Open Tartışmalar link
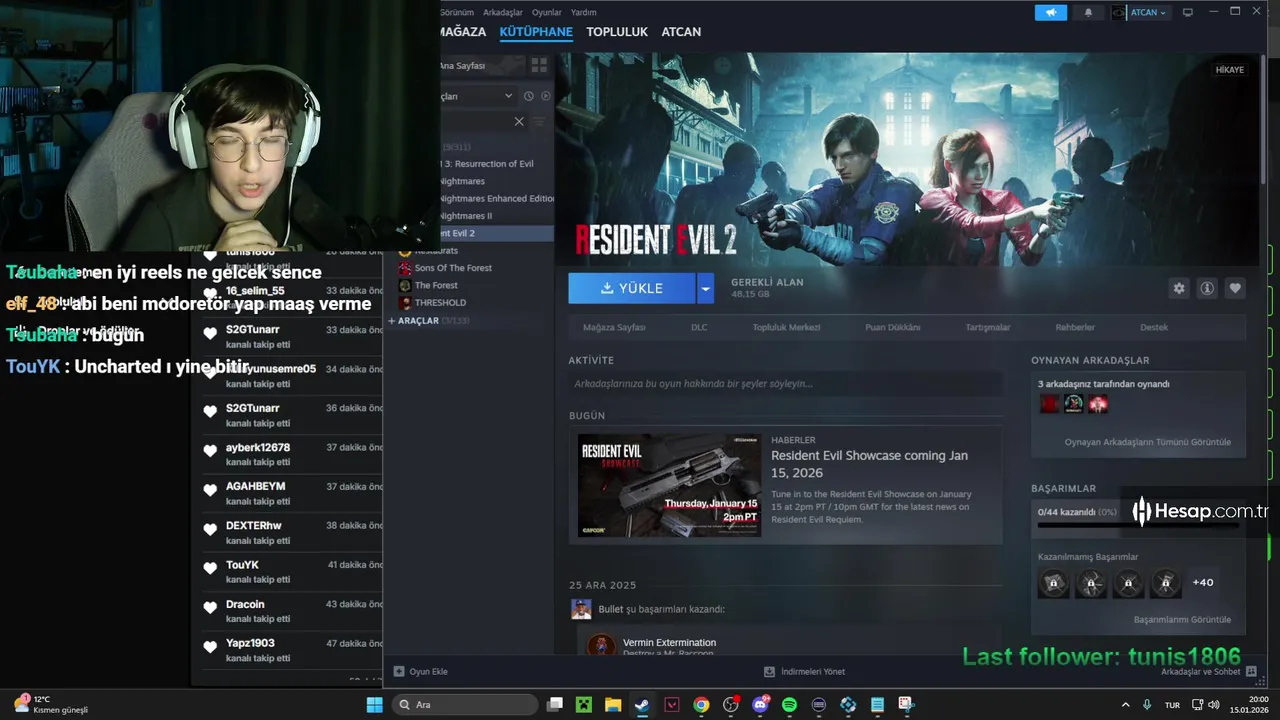This screenshot has height=720, width=1280. [x=988, y=327]
